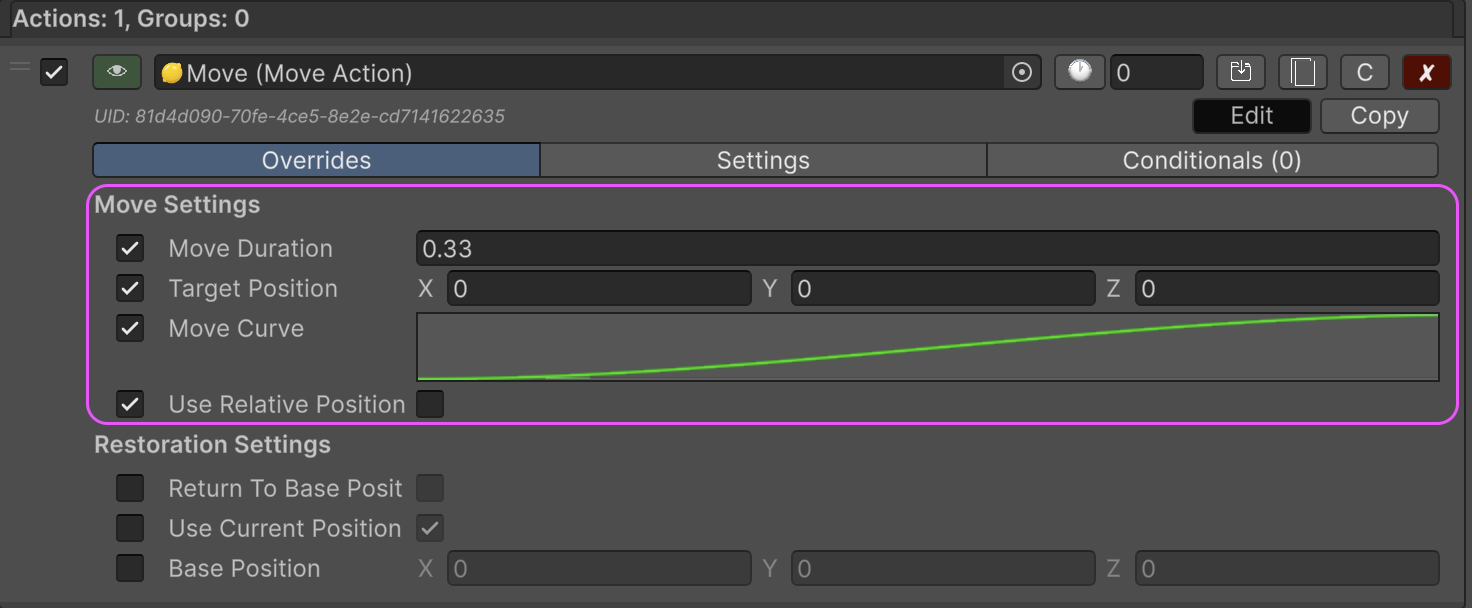Enable Return To Base Position override checkbox
This screenshot has width=1472, height=608.
point(130,488)
